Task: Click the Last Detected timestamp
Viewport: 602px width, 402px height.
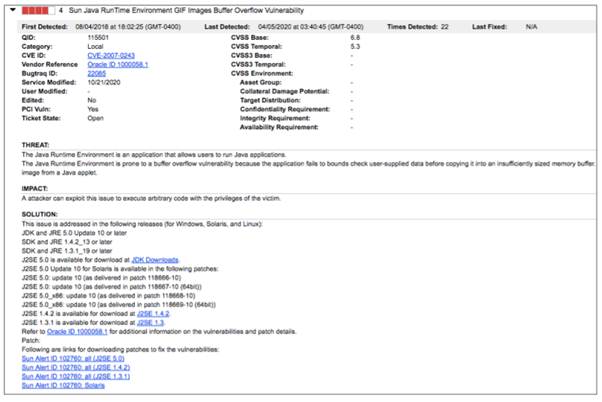Action: (311, 27)
